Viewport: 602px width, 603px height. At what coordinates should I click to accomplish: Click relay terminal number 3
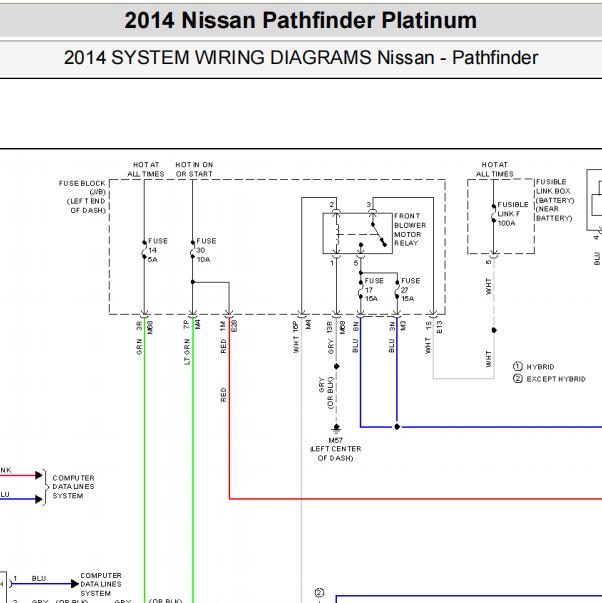pyautogui.click(x=369, y=205)
